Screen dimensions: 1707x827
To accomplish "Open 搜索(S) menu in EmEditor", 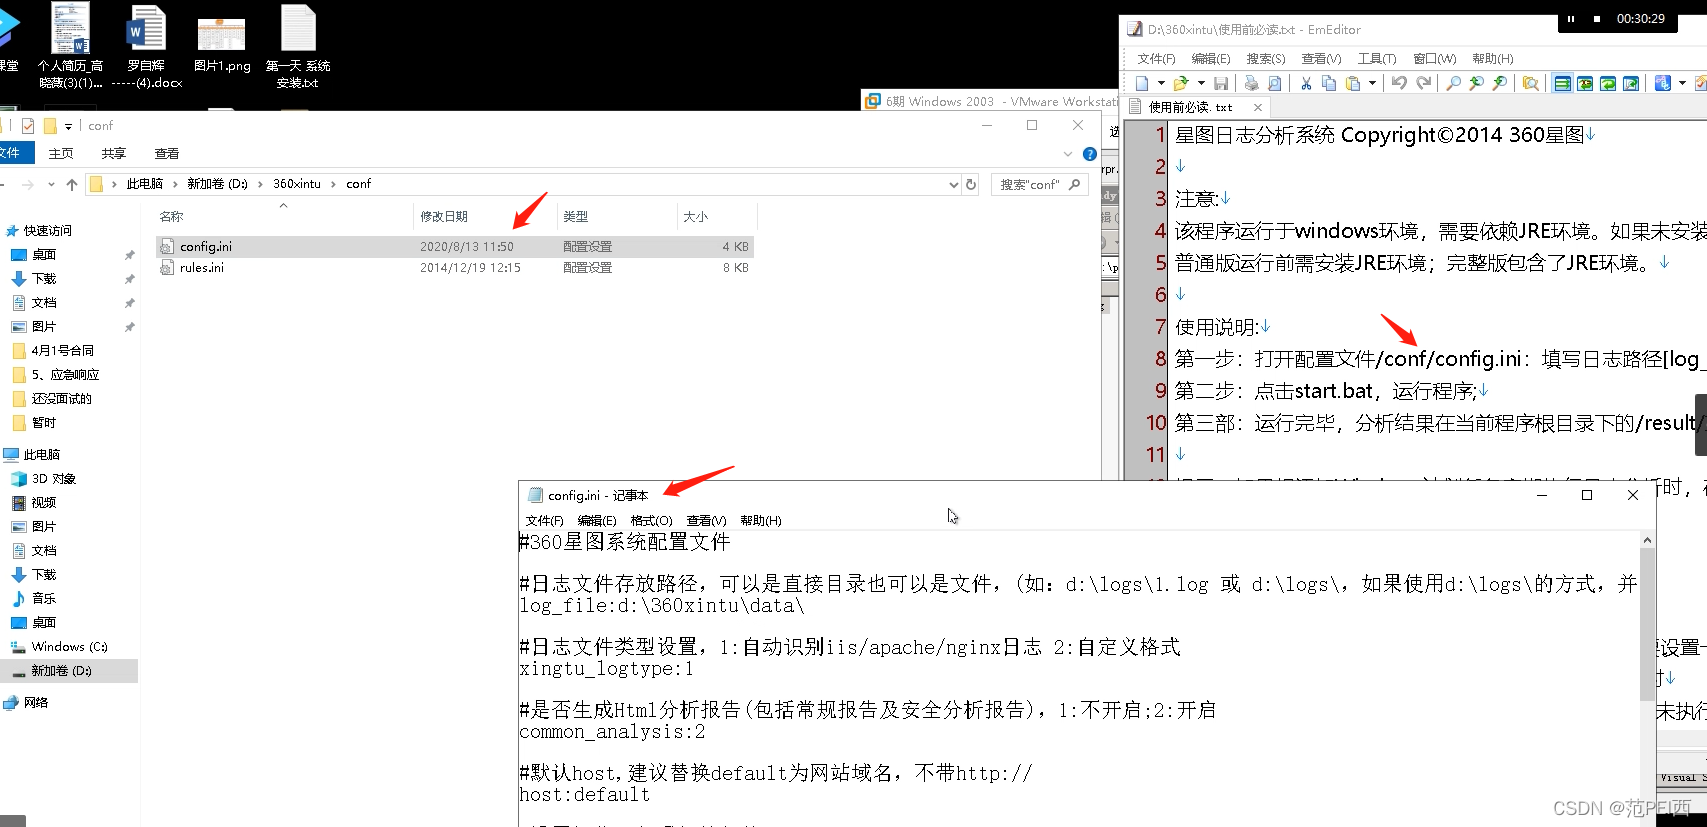I will [x=1266, y=59].
